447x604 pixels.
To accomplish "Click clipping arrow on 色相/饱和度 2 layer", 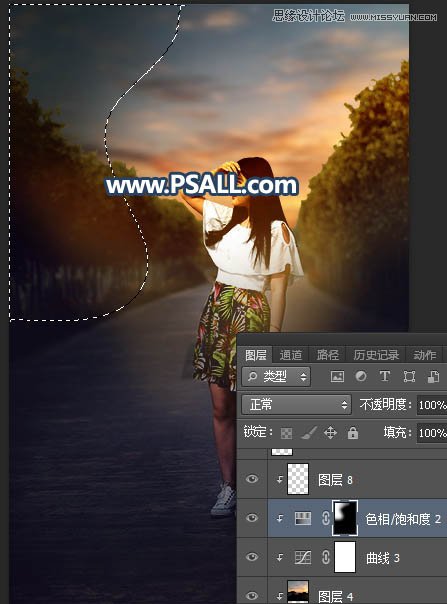I will pyautogui.click(x=280, y=518).
